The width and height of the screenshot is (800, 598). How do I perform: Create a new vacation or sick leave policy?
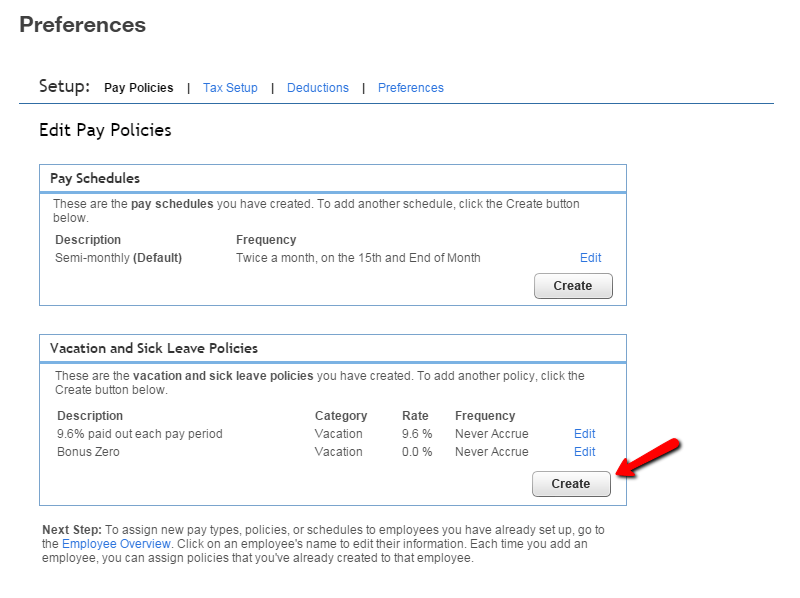point(571,484)
